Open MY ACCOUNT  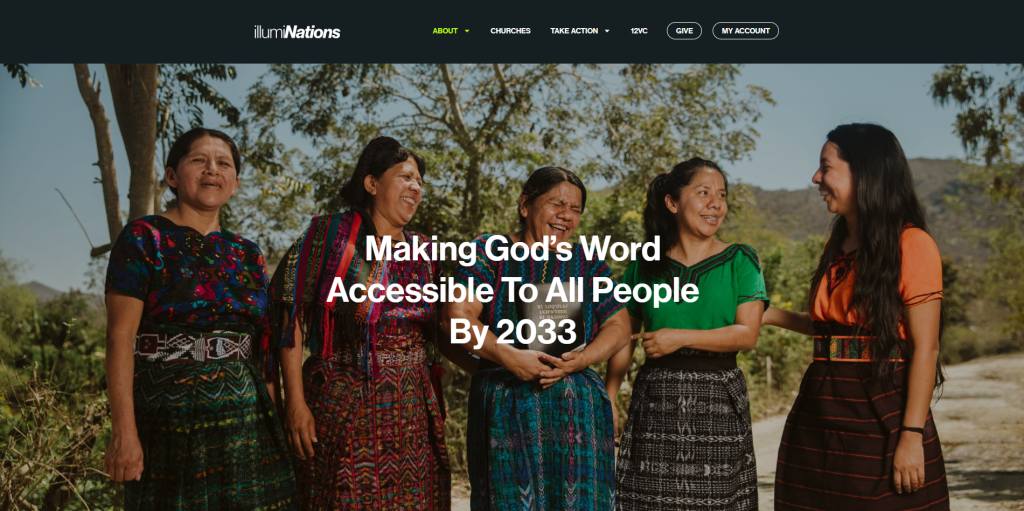[745, 31]
